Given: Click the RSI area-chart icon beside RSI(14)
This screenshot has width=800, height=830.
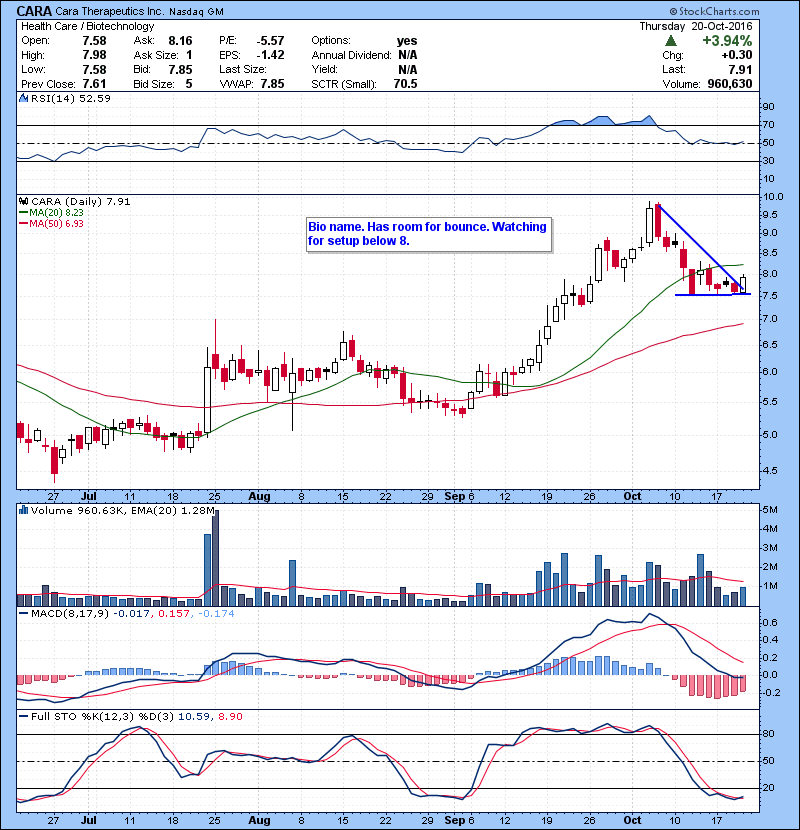Looking at the screenshot, I should 23,98.
